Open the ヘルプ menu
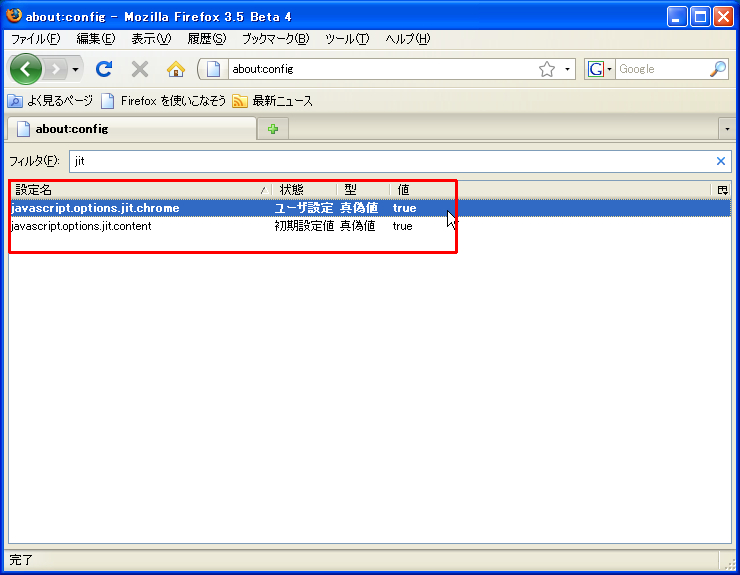This screenshot has height=575, width=740. pyautogui.click(x=407, y=39)
